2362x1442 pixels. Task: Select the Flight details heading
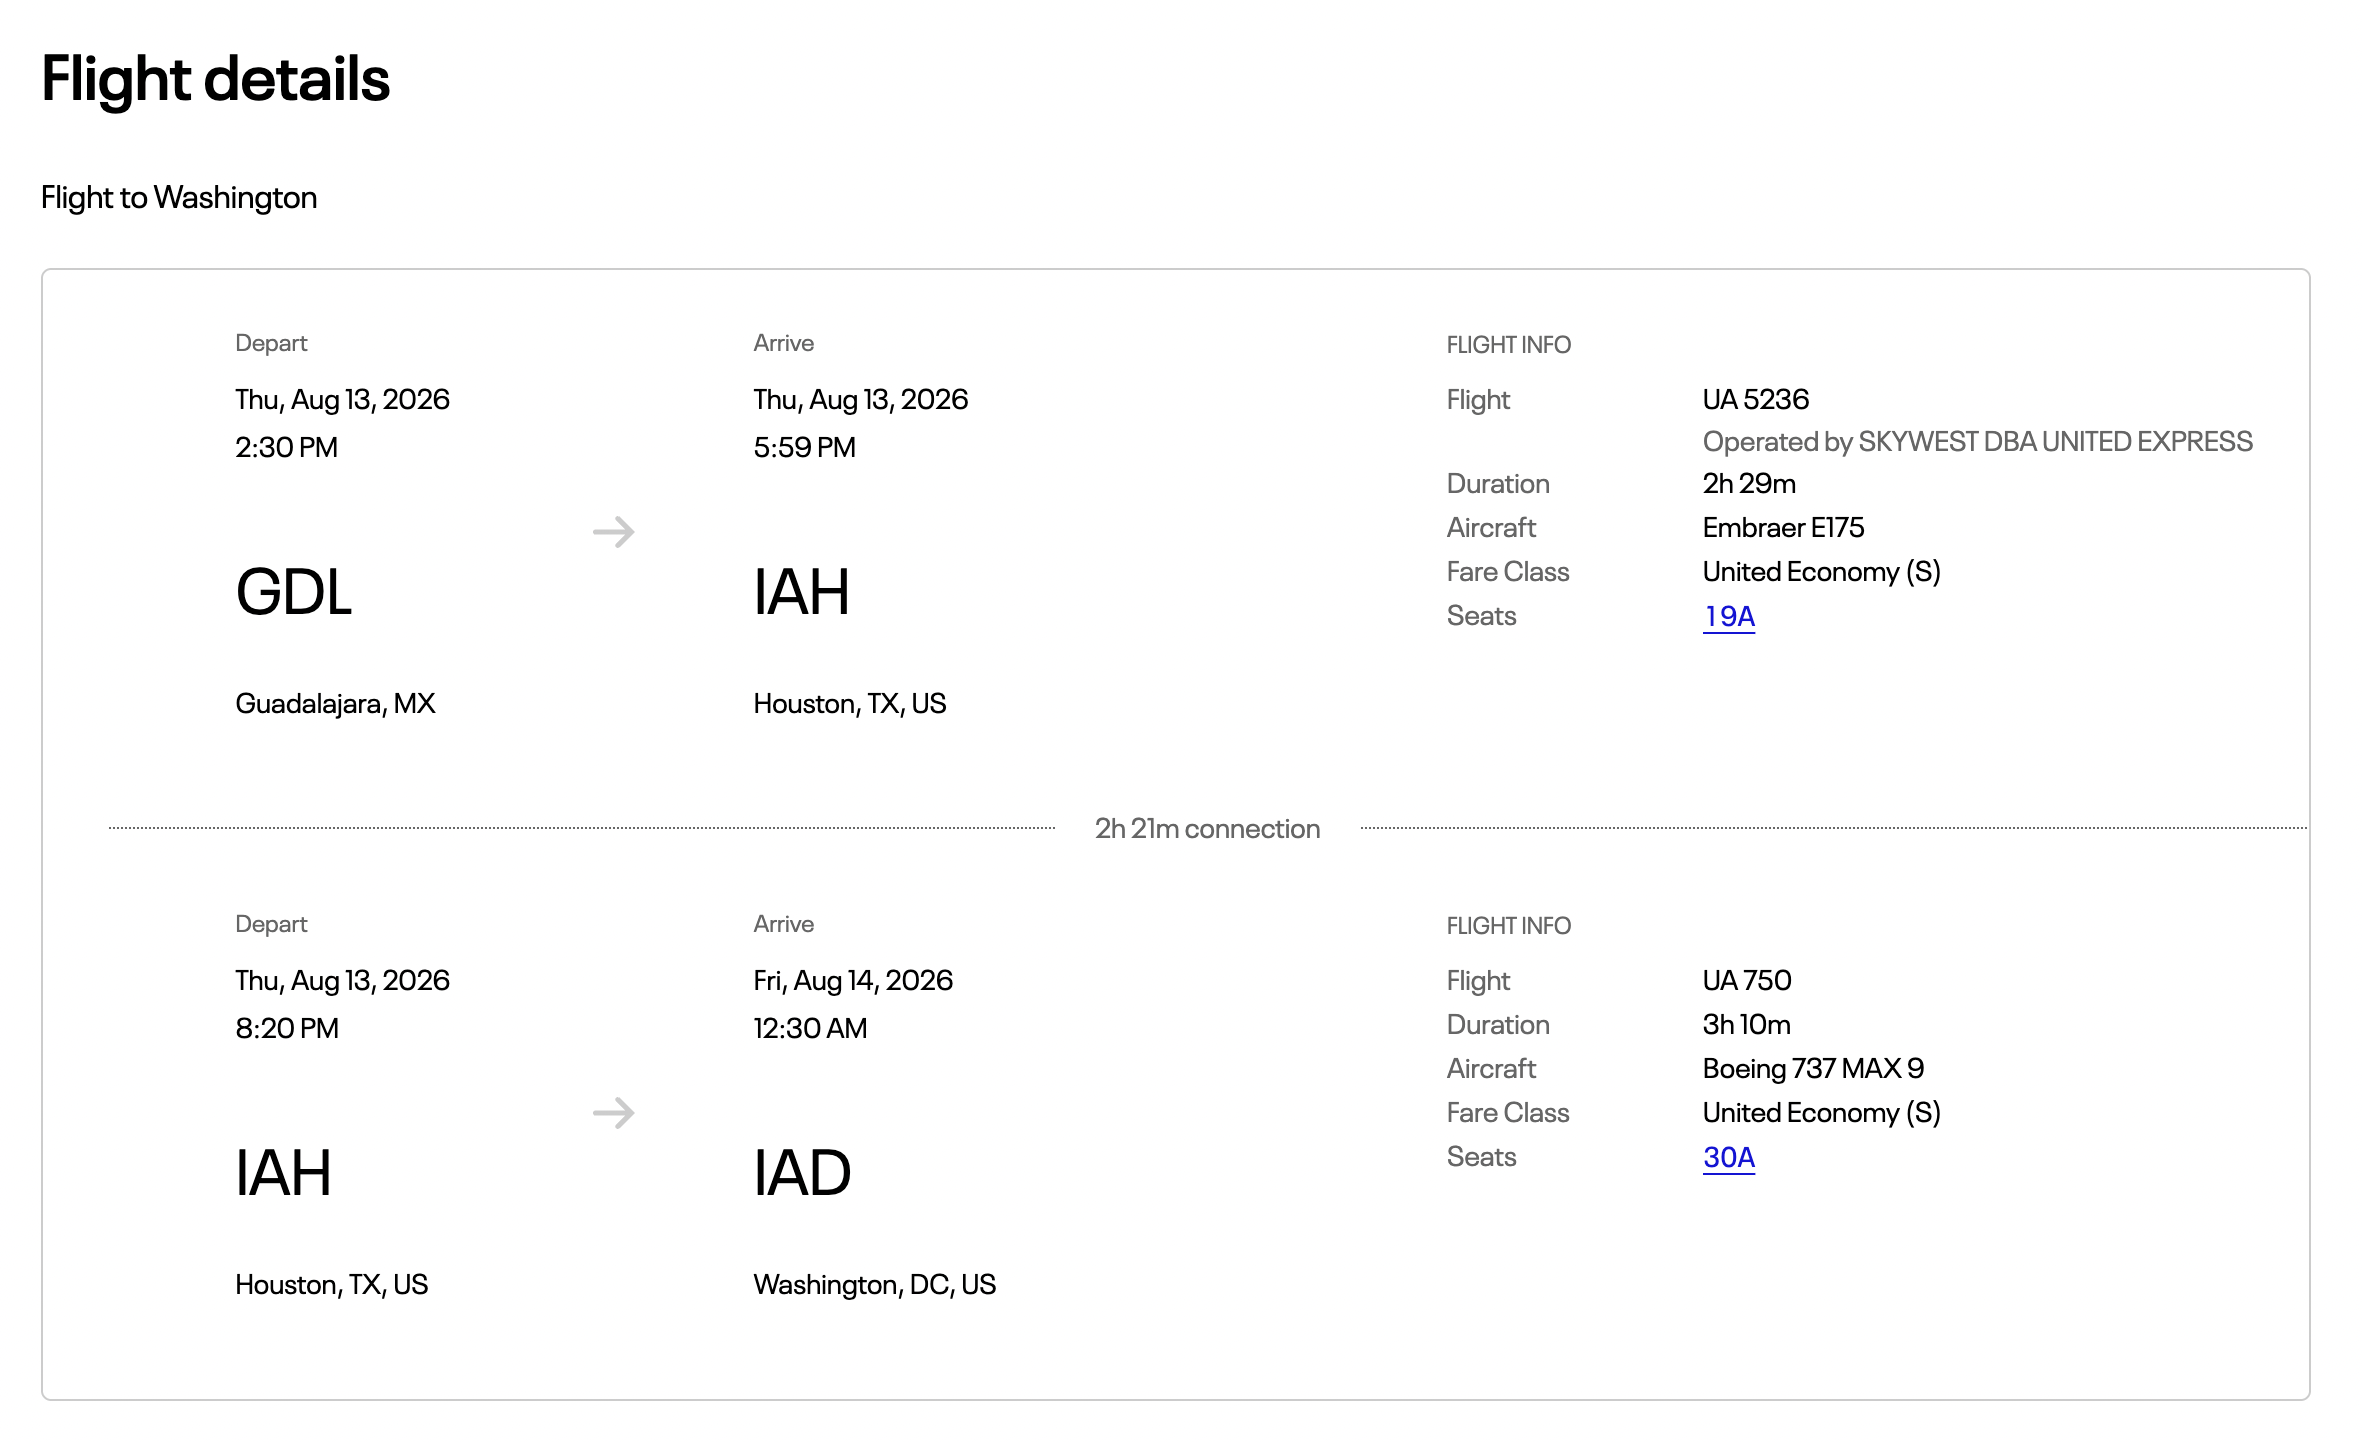216,79
